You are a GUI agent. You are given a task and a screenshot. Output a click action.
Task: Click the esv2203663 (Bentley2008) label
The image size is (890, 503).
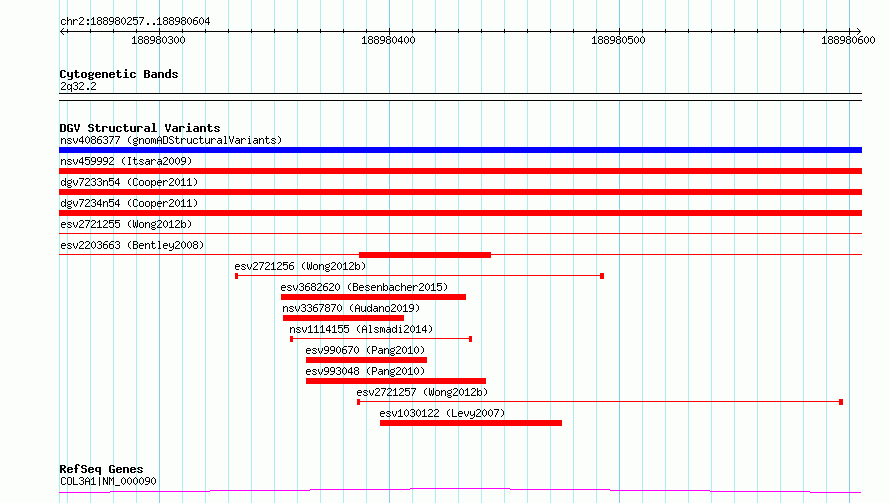coord(132,245)
